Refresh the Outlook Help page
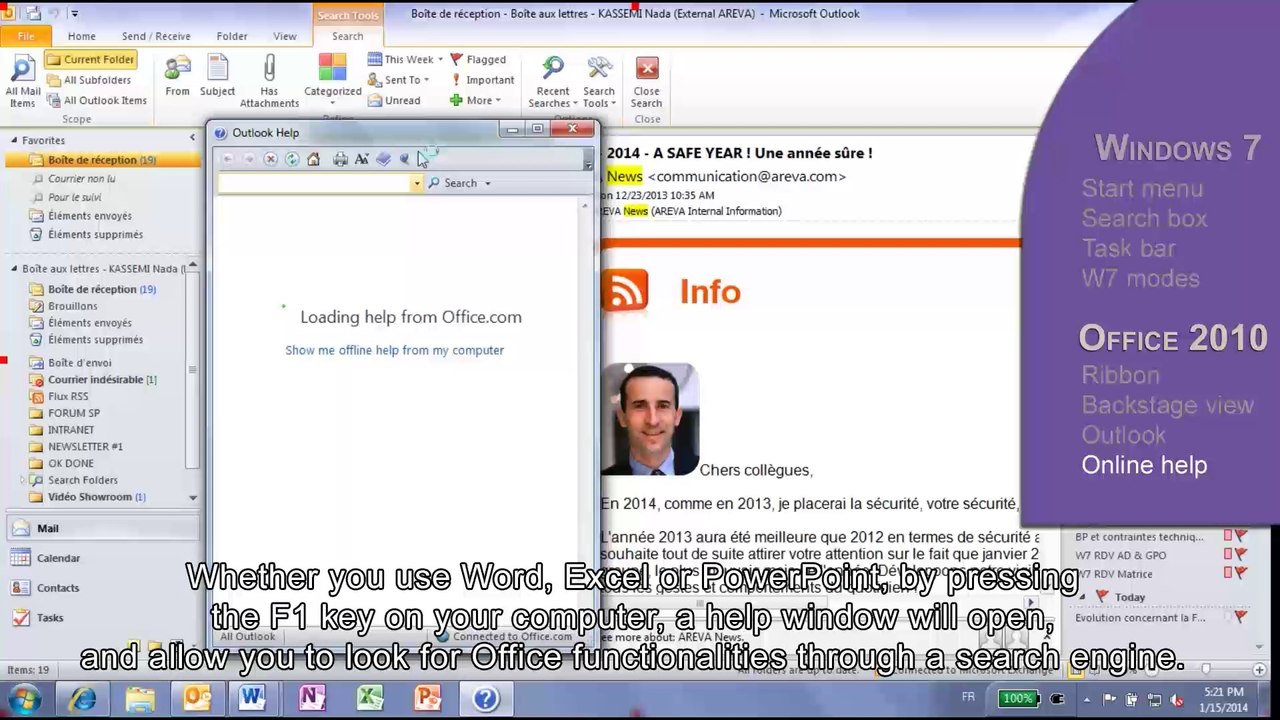The height and width of the screenshot is (720, 1280). (292, 159)
